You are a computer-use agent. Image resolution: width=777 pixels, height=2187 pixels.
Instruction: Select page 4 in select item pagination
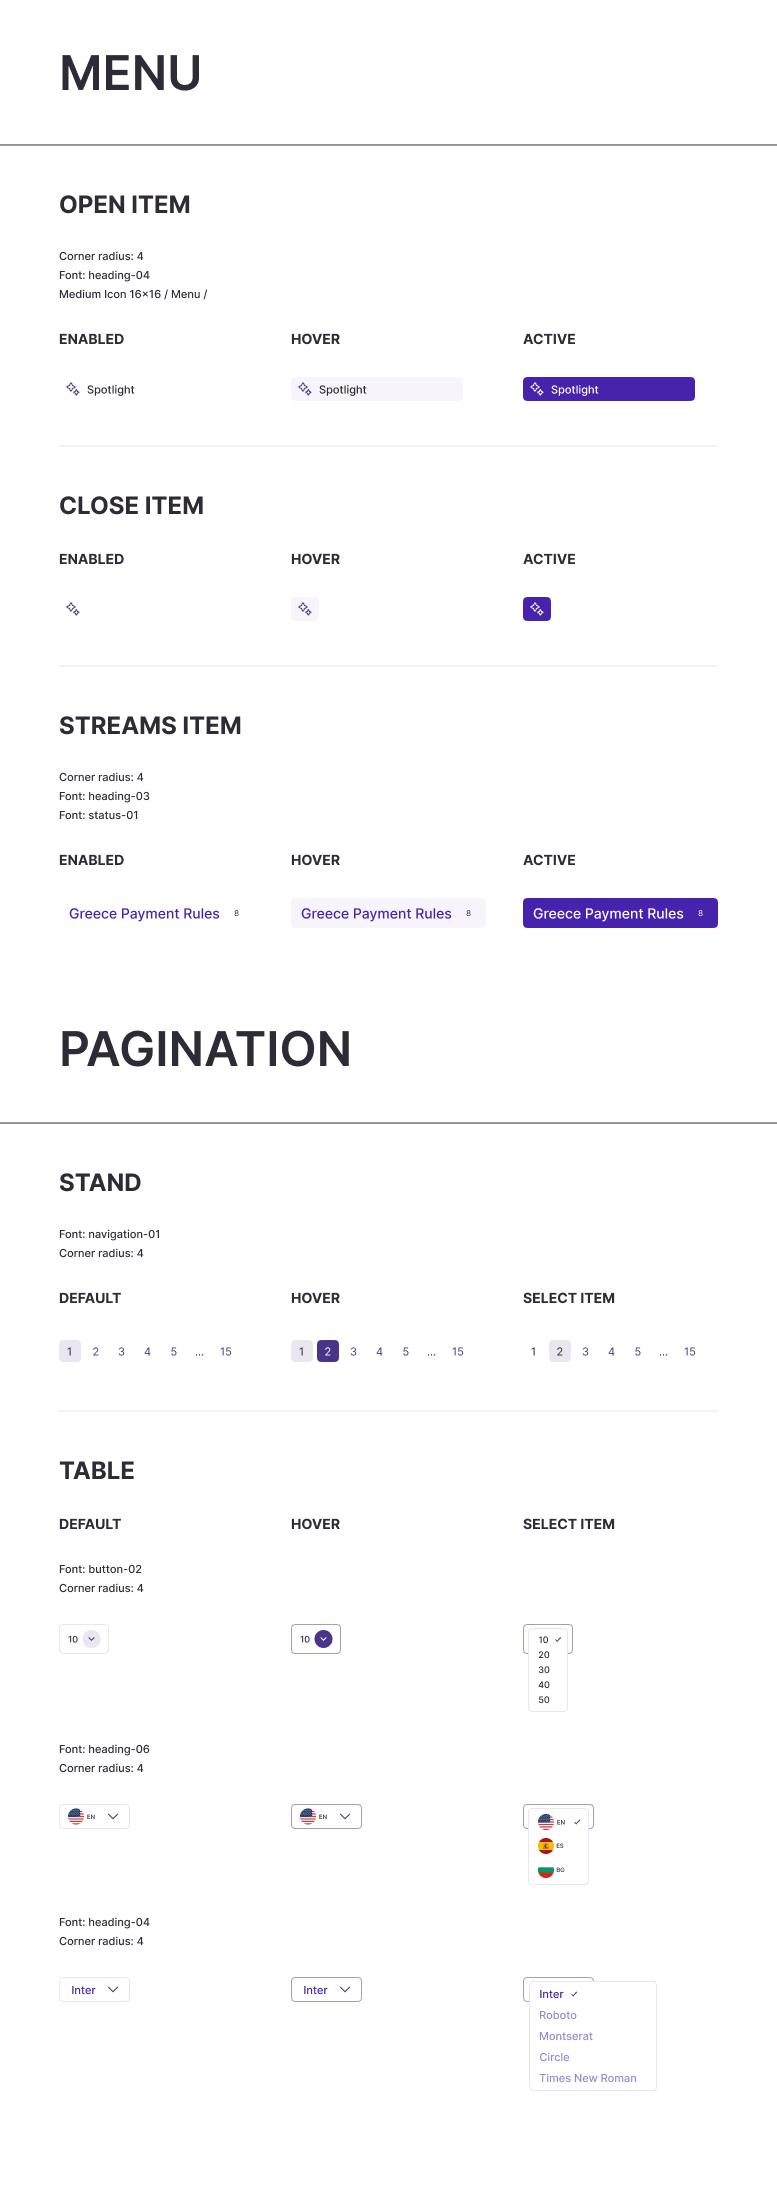[612, 1352]
